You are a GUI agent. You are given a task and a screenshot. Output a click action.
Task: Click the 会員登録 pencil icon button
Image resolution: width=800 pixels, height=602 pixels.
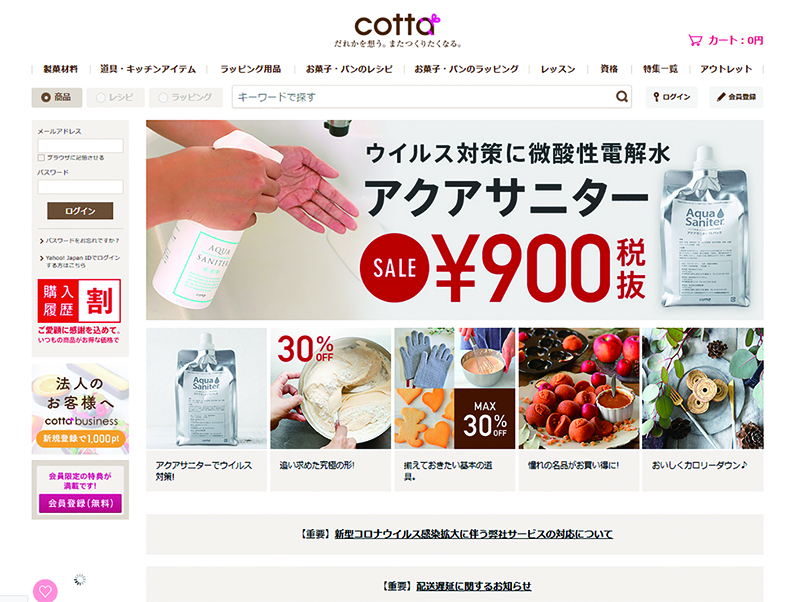click(736, 97)
